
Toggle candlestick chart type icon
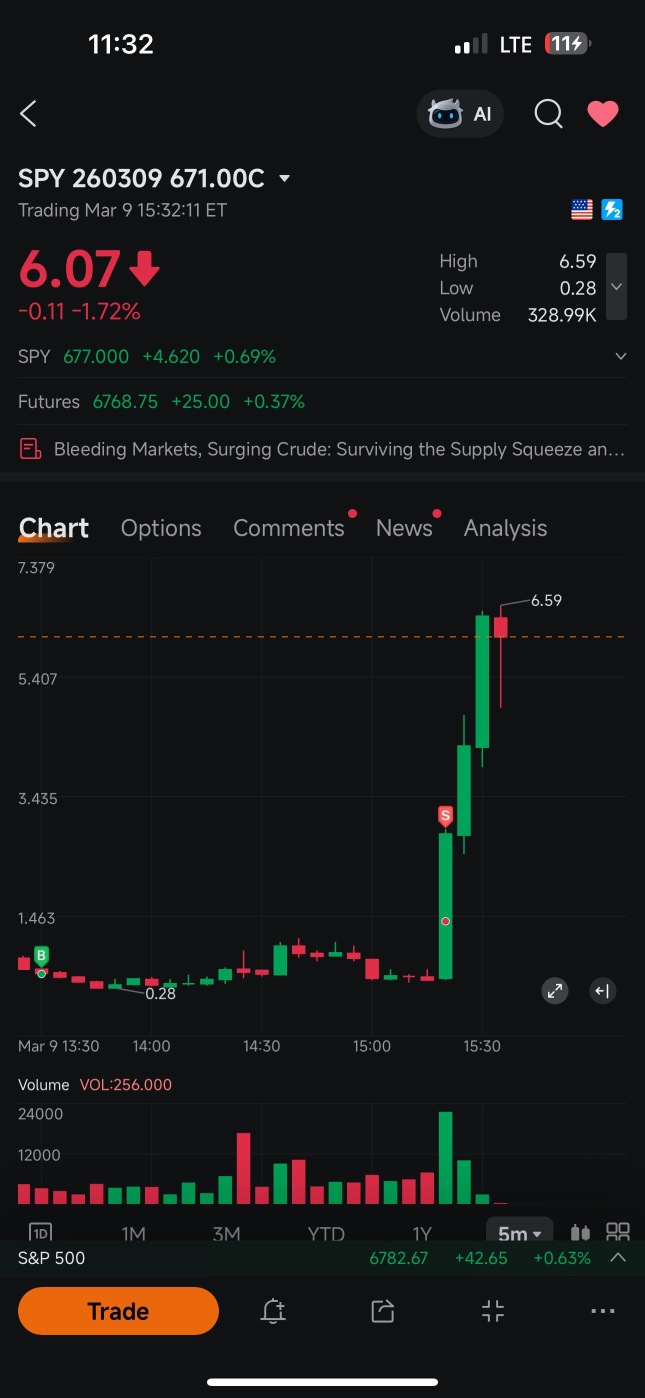[x=580, y=1233]
